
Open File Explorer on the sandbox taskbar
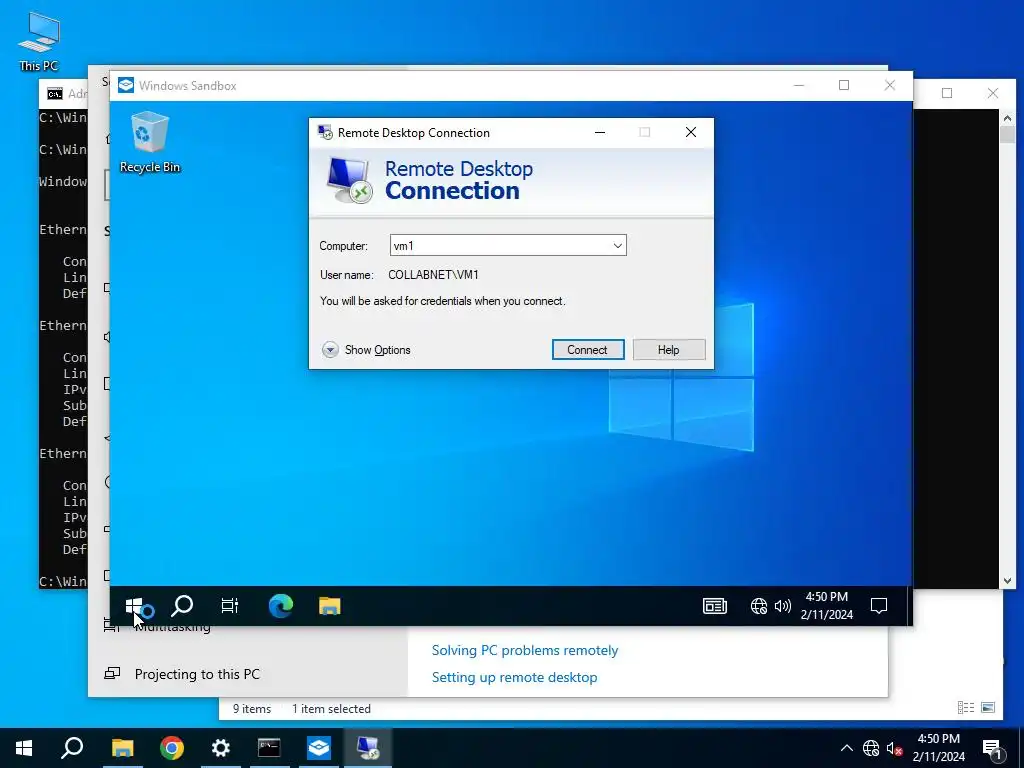click(x=330, y=606)
